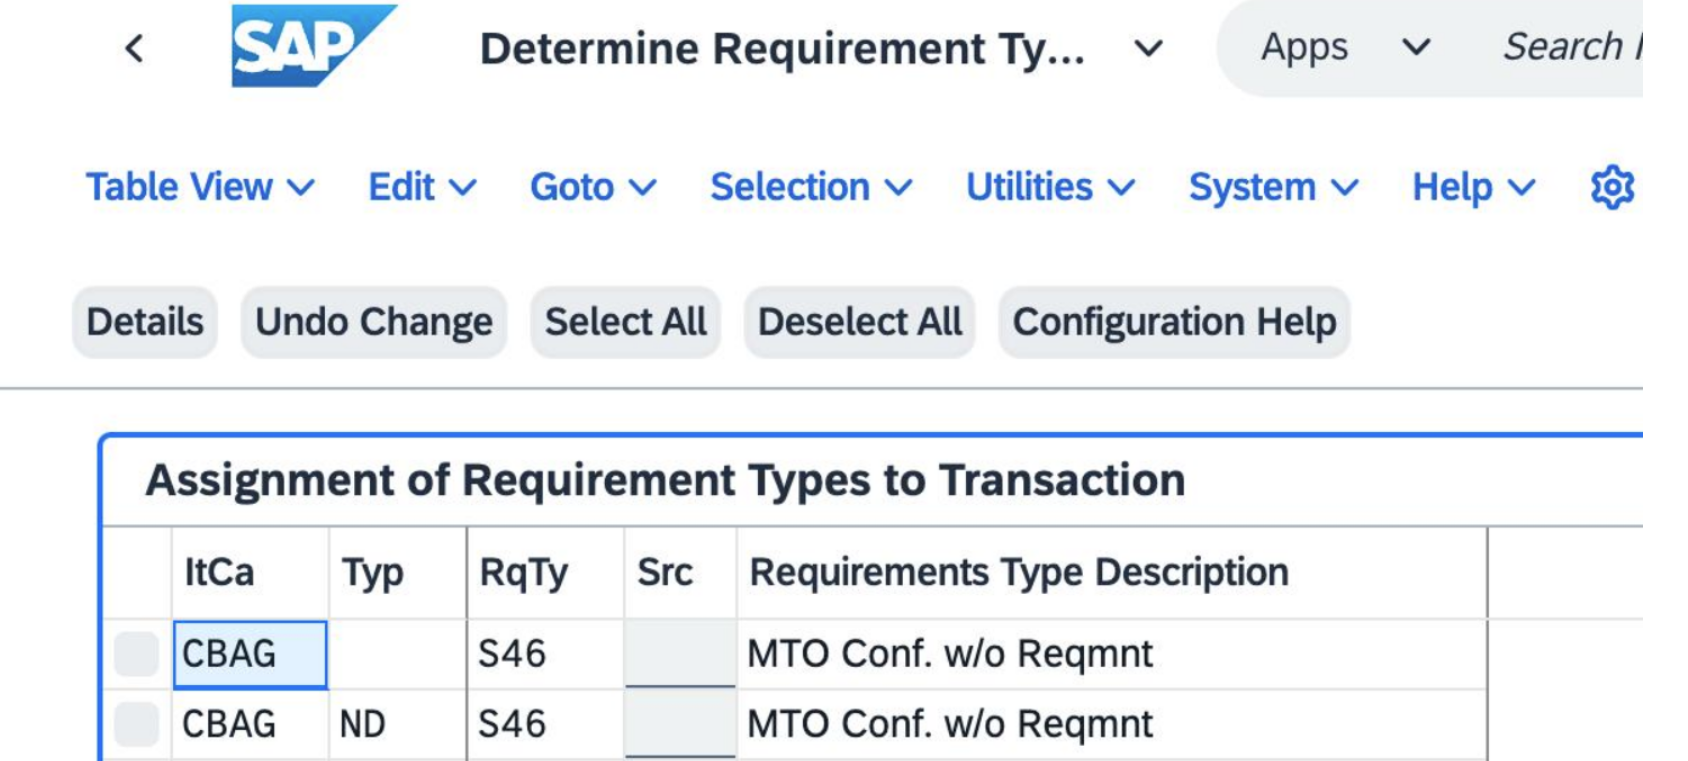
Task: Open the Goto menu
Action: [593, 187]
